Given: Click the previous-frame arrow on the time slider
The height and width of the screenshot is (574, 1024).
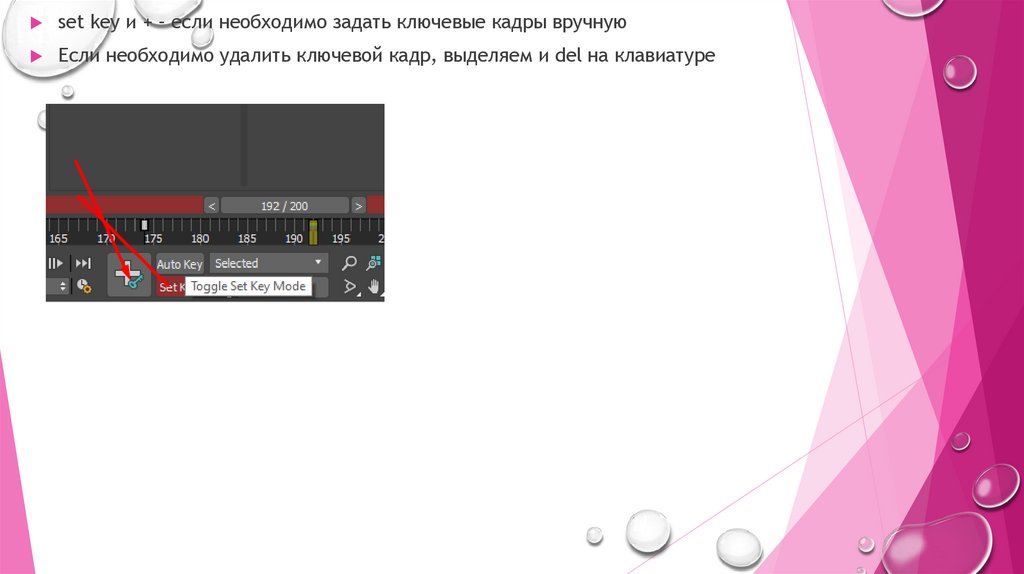Looking at the screenshot, I should pos(211,206).
